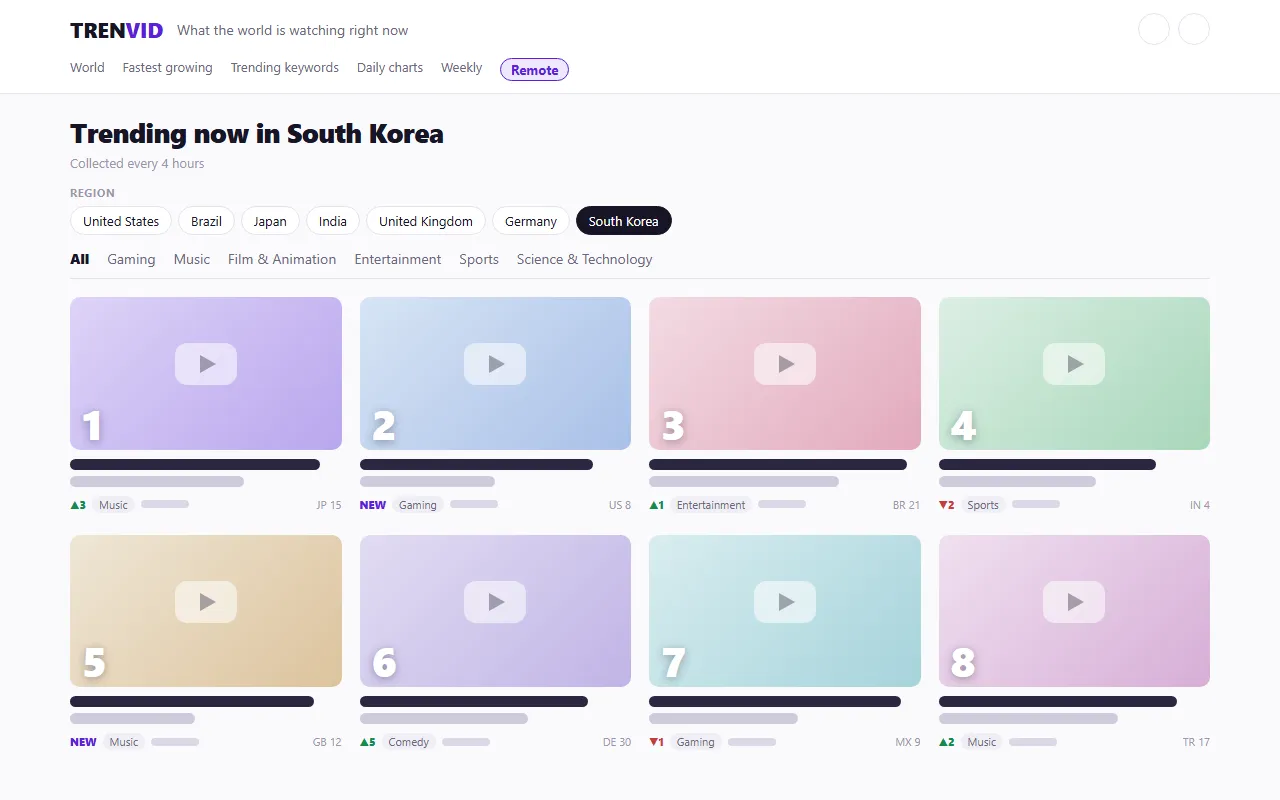This screenshot has height=800, width=1280.
Task: Open the World nav link
Action: point(87,68)
